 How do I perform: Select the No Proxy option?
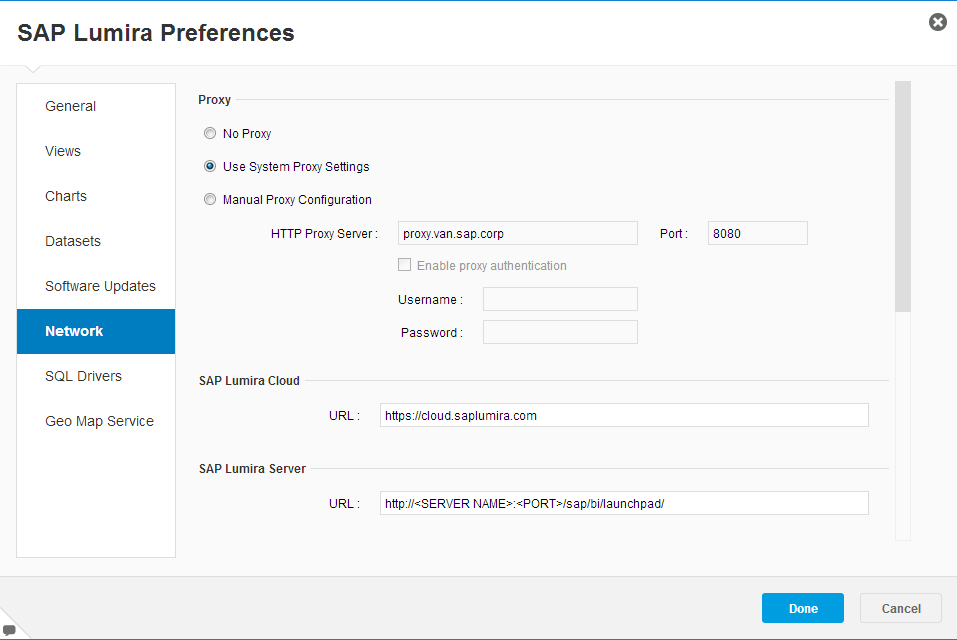(210, 133)
